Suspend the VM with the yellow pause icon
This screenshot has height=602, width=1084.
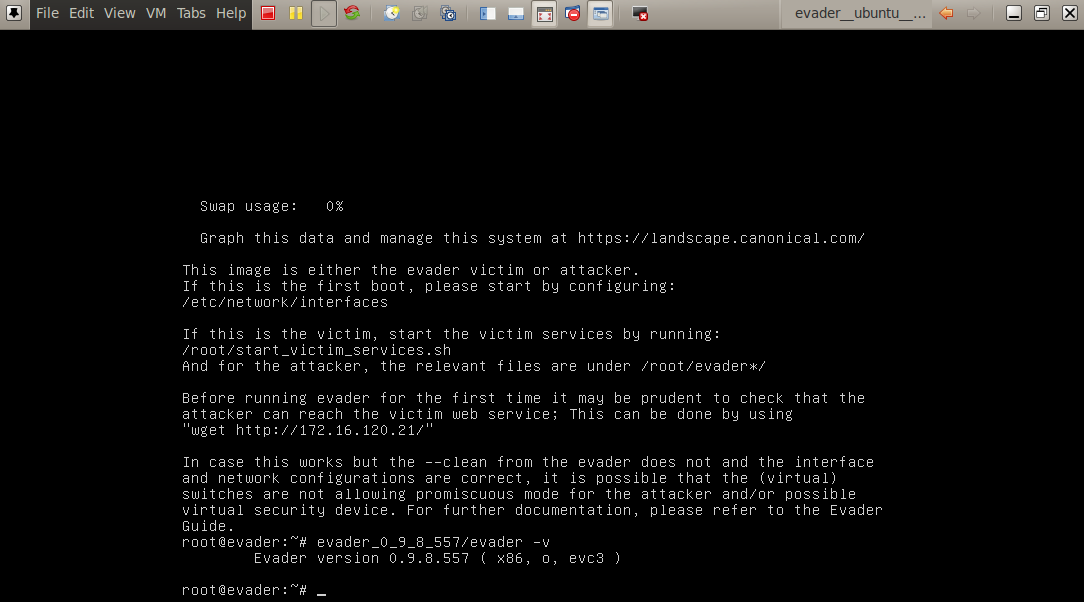click(x=296, y=14)
